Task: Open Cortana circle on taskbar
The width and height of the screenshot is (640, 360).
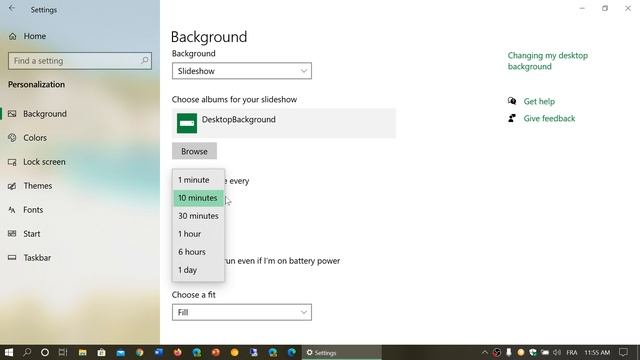Action: [45, 352]
